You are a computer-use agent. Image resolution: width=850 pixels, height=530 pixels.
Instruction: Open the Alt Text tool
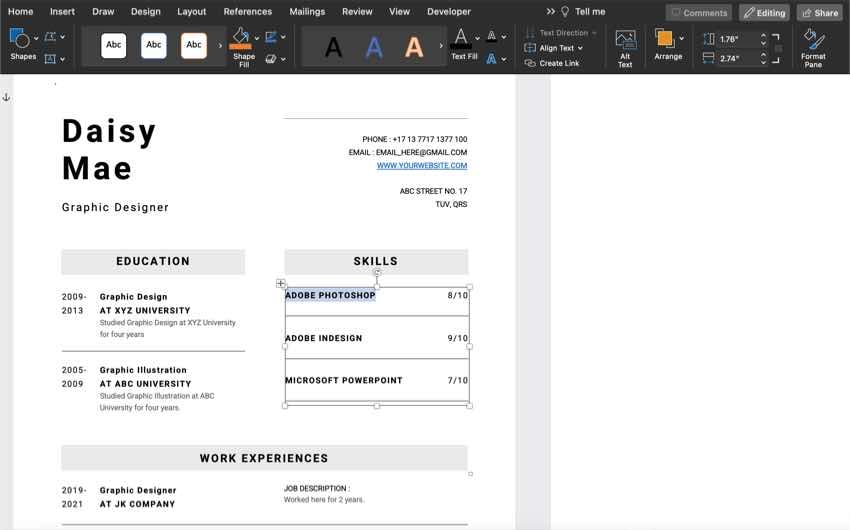pos(626,49)
